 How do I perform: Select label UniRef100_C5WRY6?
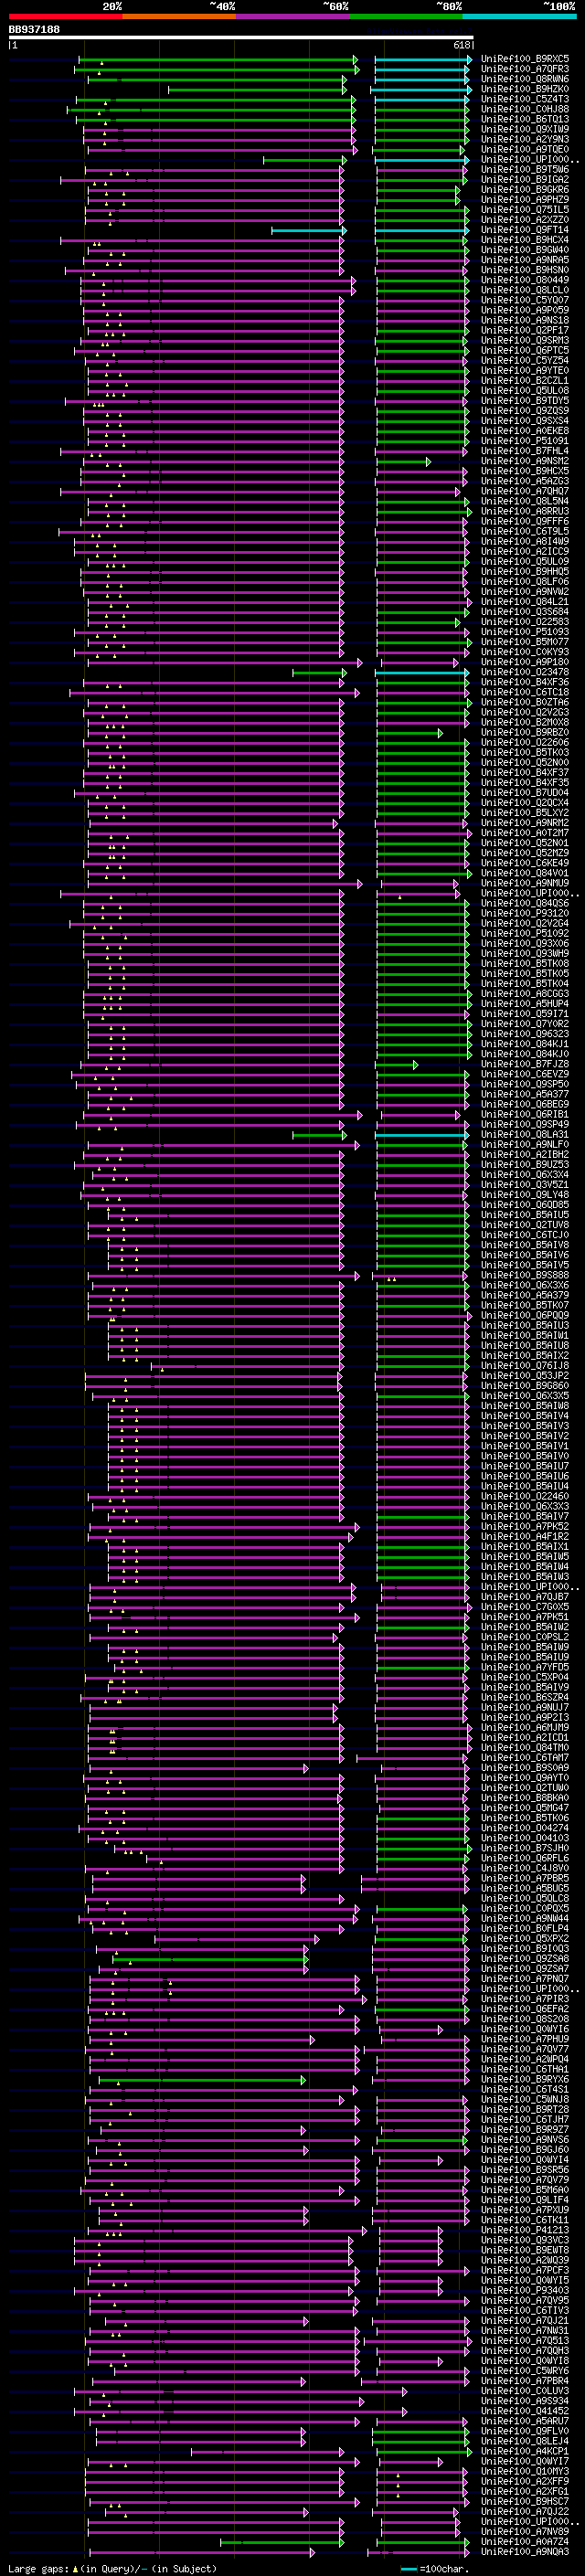[x=525, y=2370]
